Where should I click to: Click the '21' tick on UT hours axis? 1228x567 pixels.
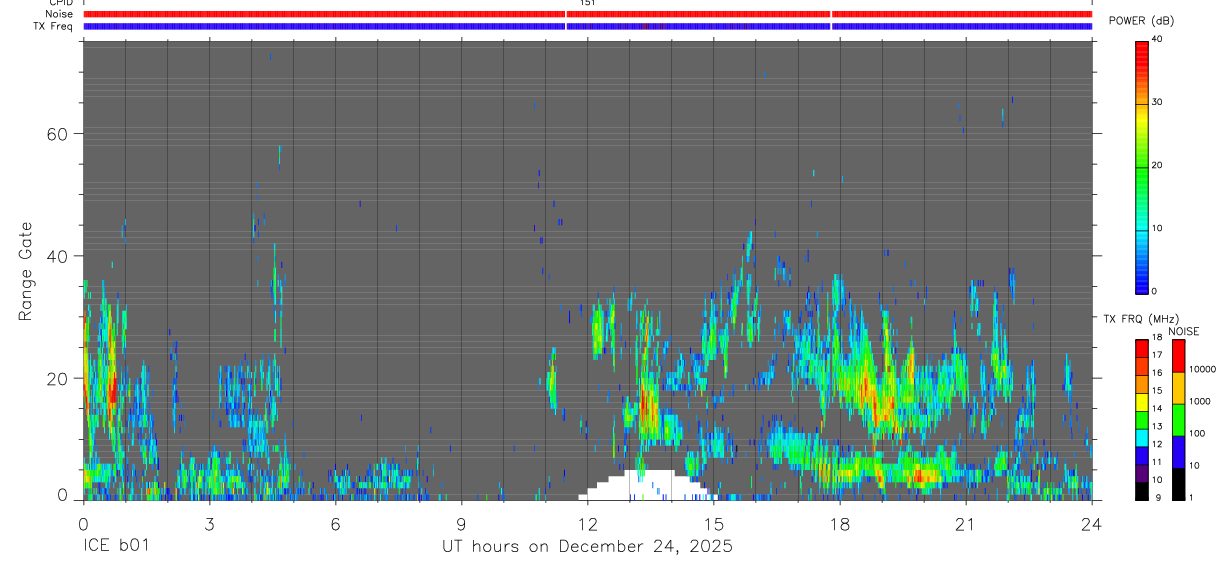[x=966, y=523]
